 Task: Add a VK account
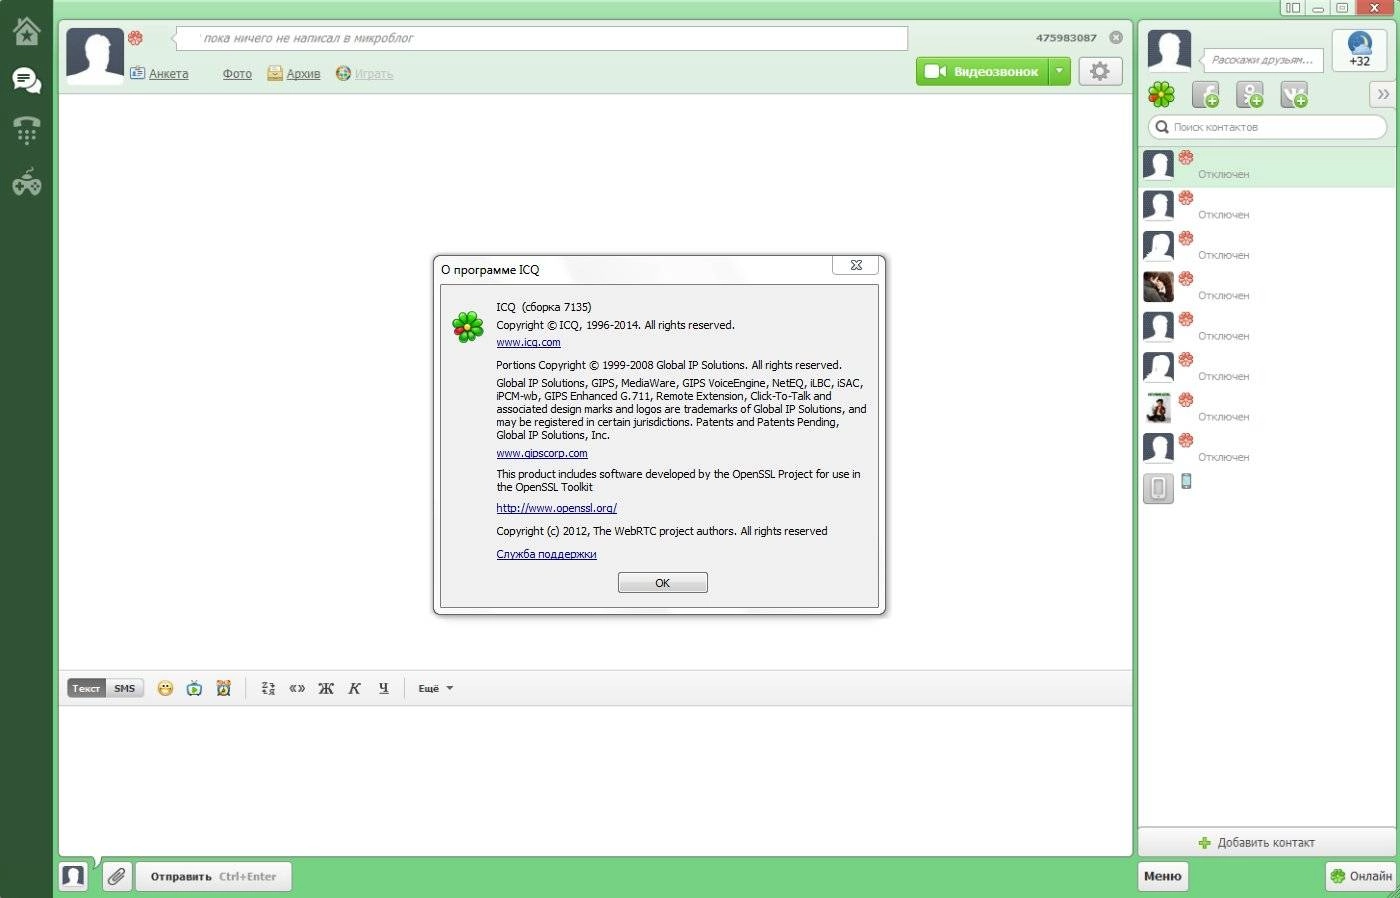click(x=1294, y=95)
